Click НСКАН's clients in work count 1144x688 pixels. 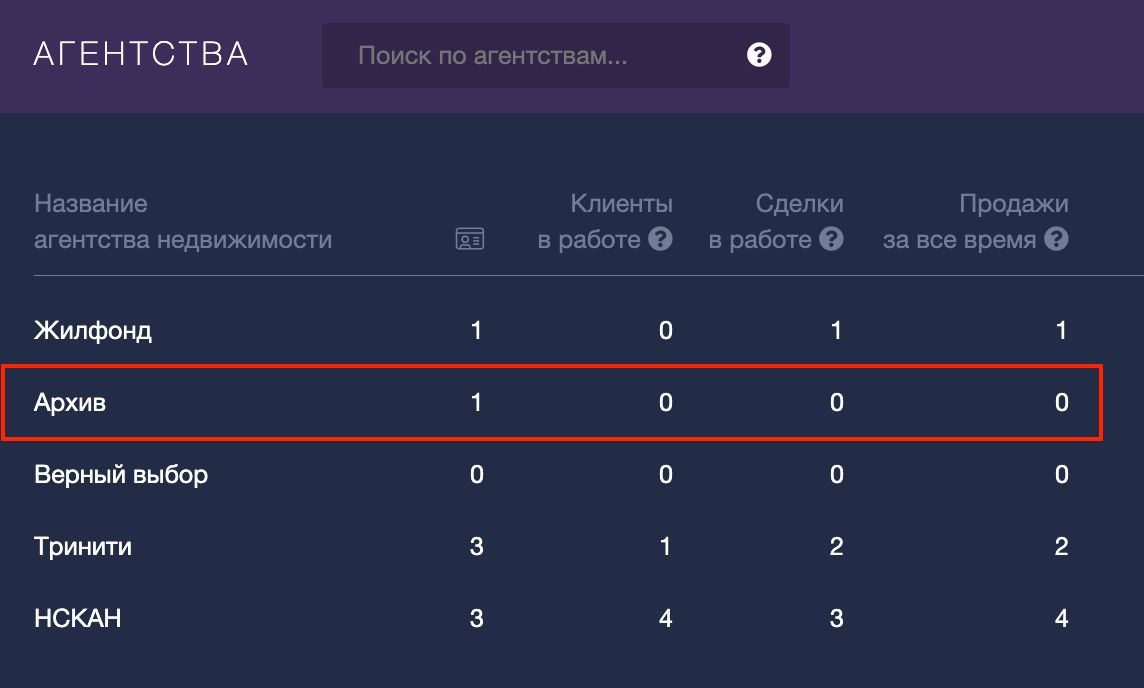click(666, 619)
